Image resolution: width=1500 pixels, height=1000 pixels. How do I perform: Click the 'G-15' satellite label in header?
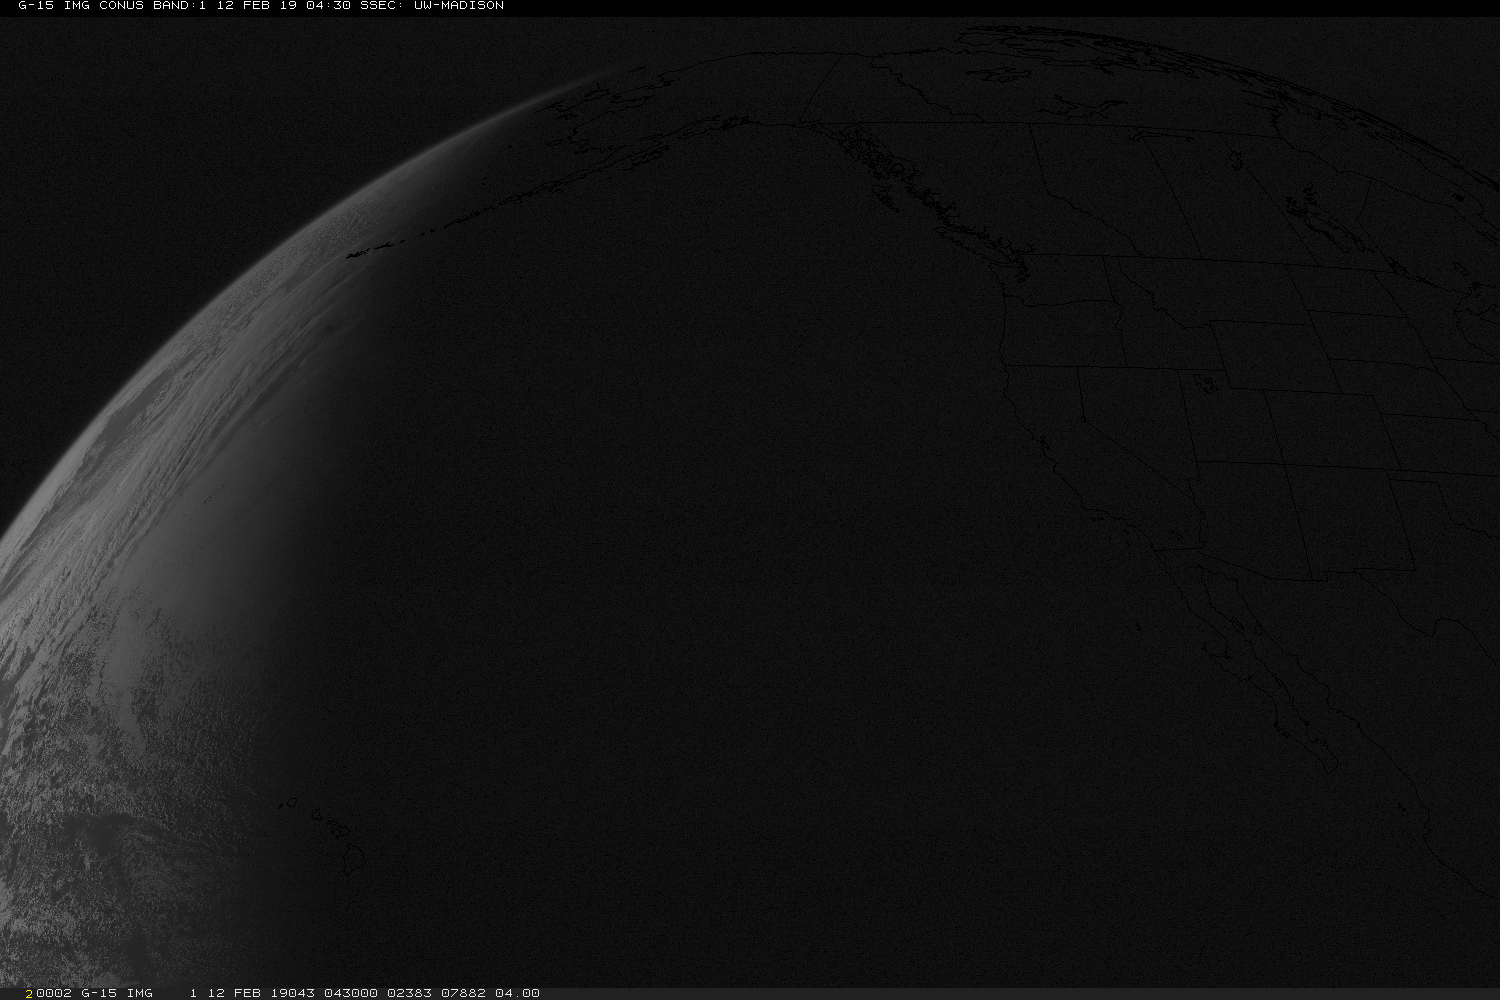click(x=36, y=6)
